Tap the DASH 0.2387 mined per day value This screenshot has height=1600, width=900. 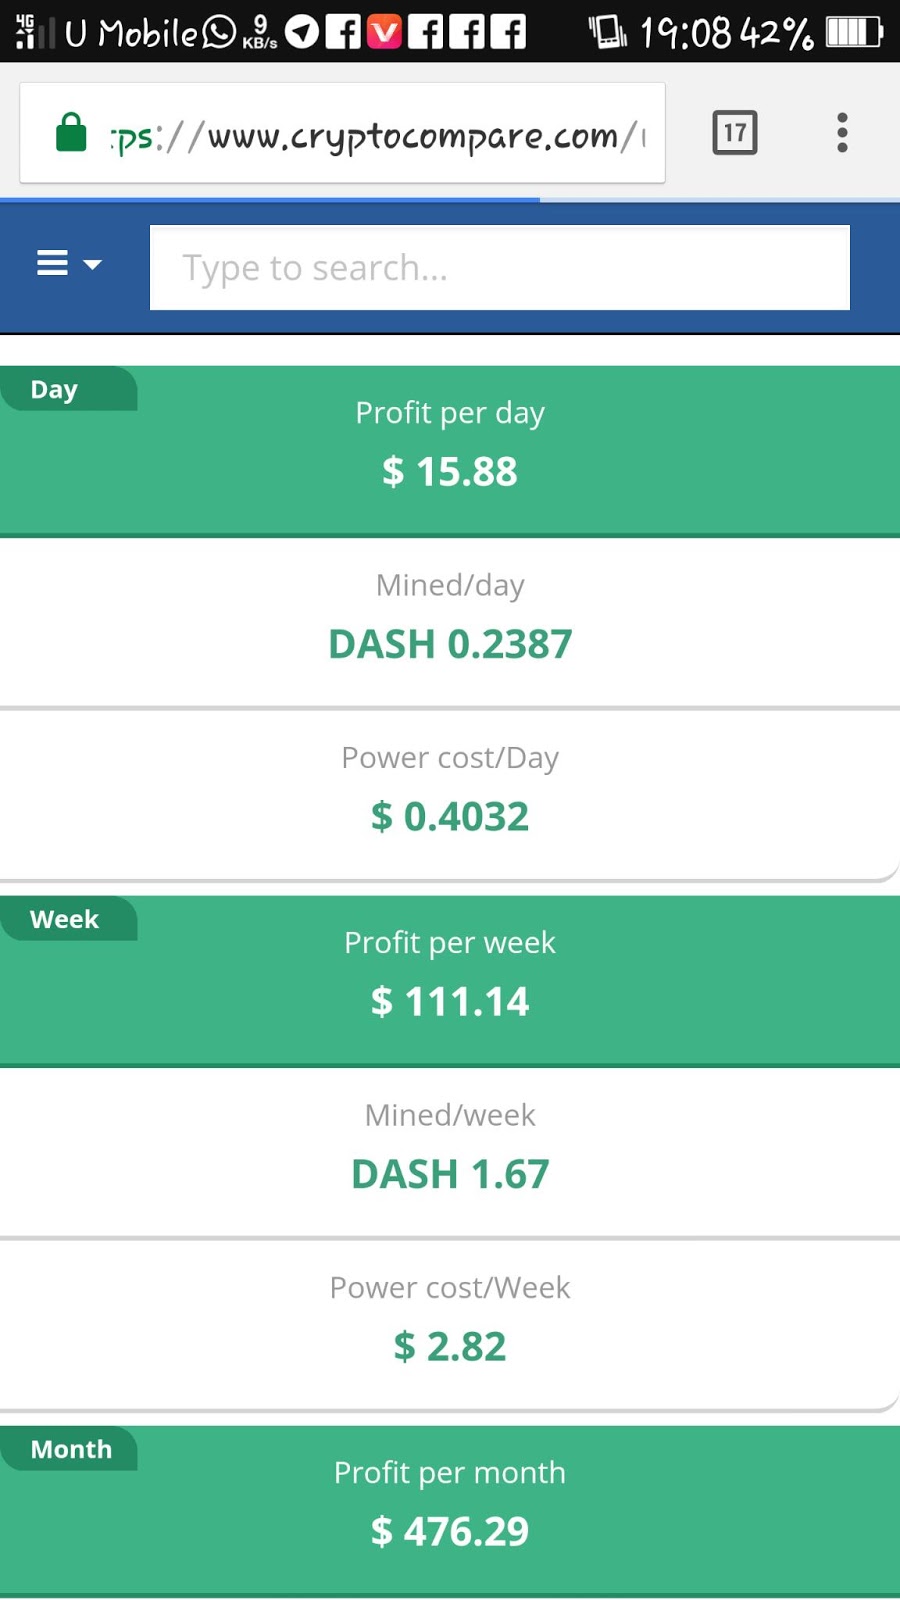450,645
